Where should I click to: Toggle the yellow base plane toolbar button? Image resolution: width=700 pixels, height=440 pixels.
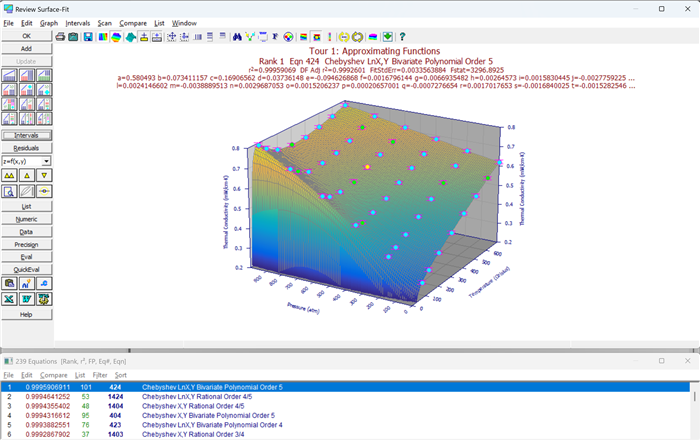(x=144, y=37)
